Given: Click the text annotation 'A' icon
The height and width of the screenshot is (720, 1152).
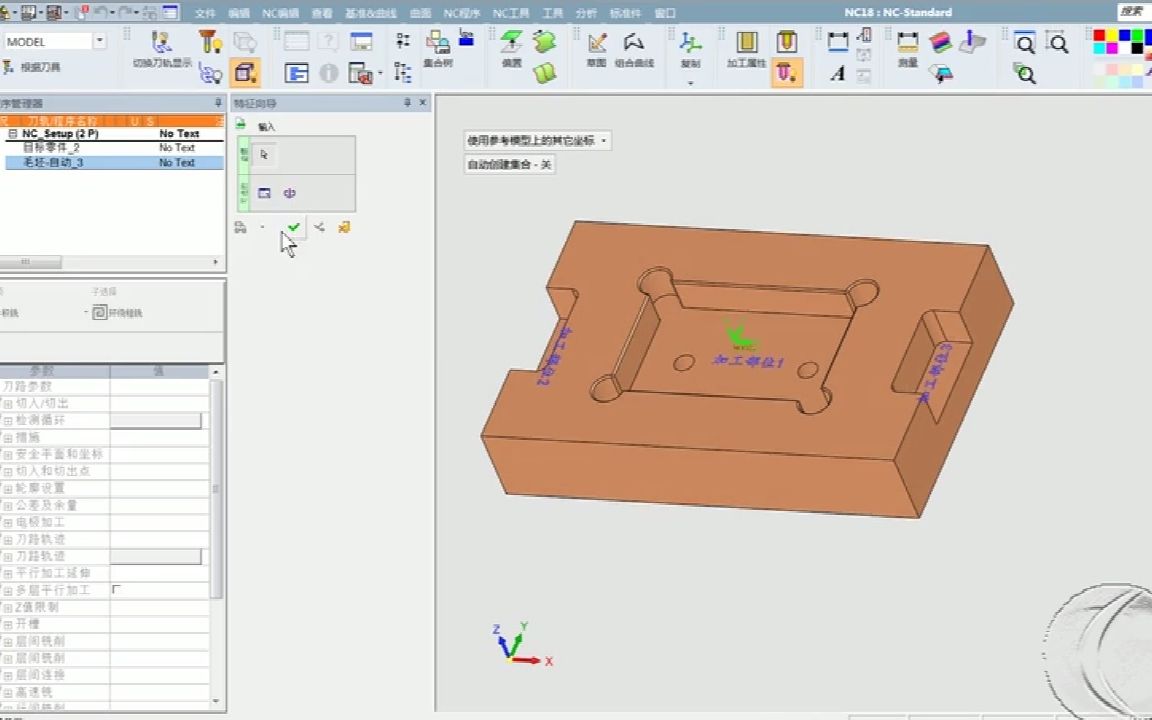Looking at the screenshot, I should point(838,73).
